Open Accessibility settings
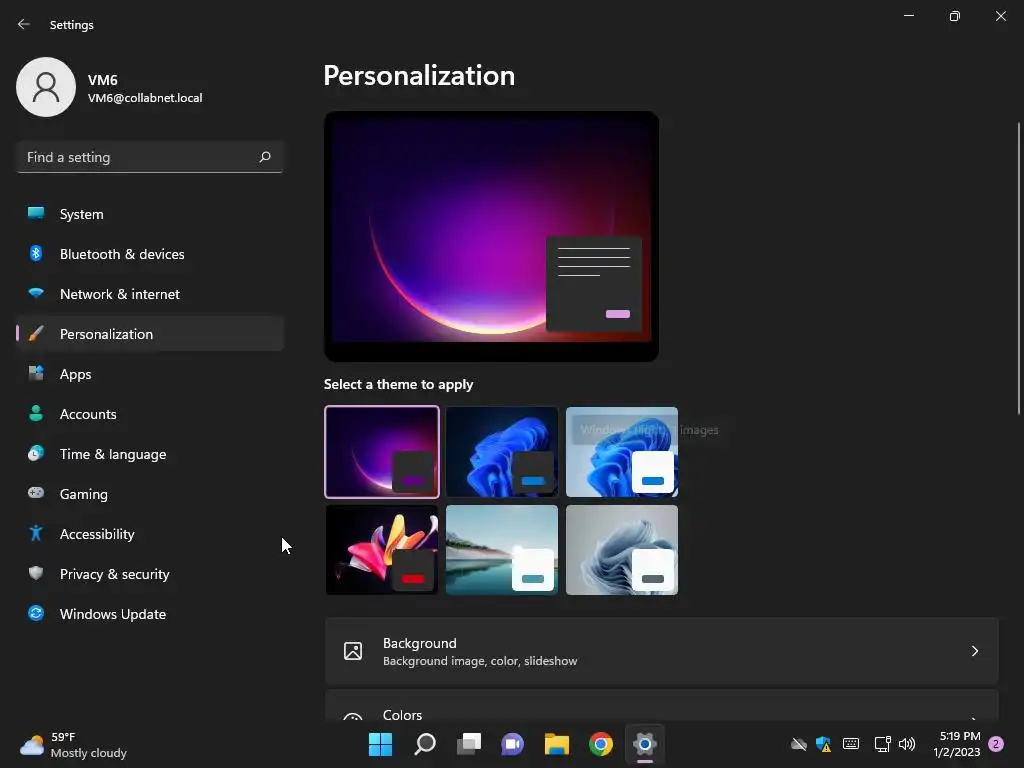The width and height of the screenshot is (1024, 768). pyautogui.click(x=150, y=534)
